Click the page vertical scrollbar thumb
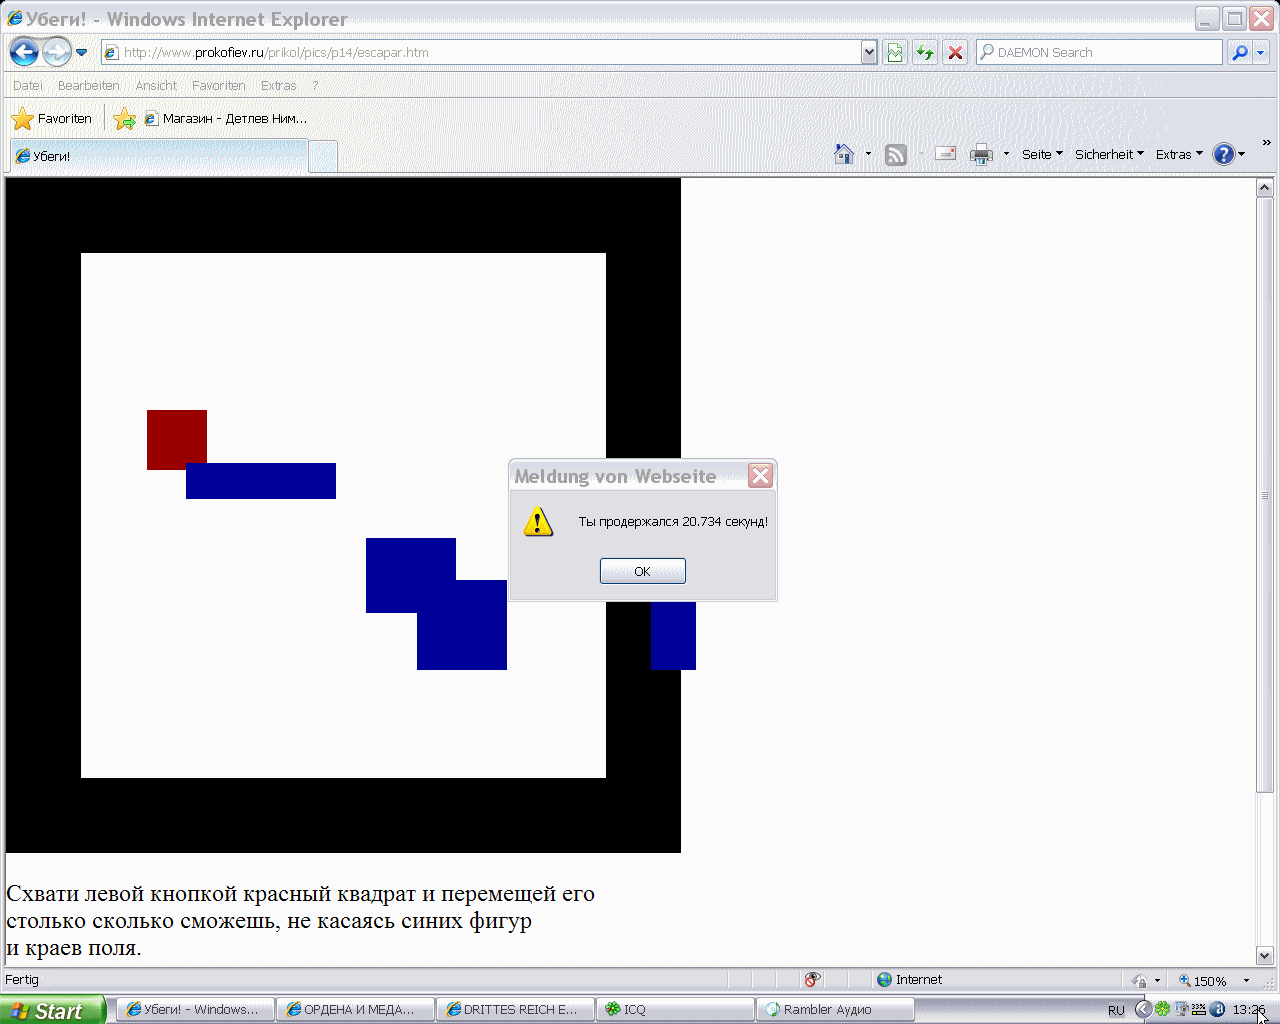The height and width of the screenshot is (1024, 1280). [x=1264, y=495]
